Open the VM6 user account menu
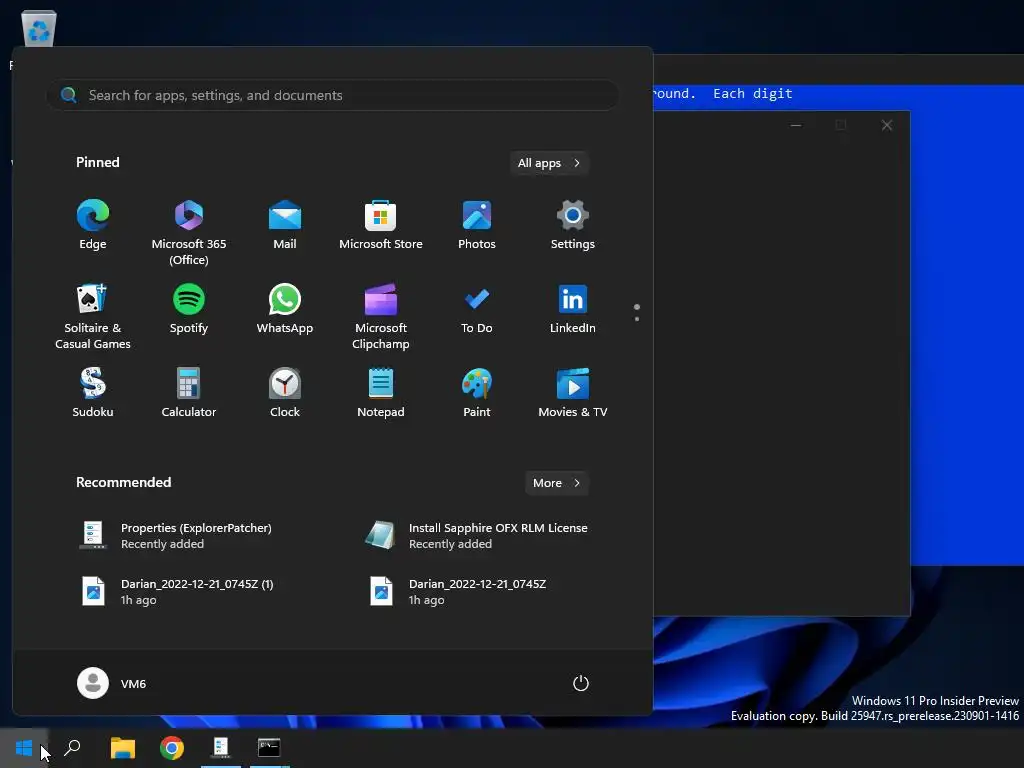 click(112, 683)
